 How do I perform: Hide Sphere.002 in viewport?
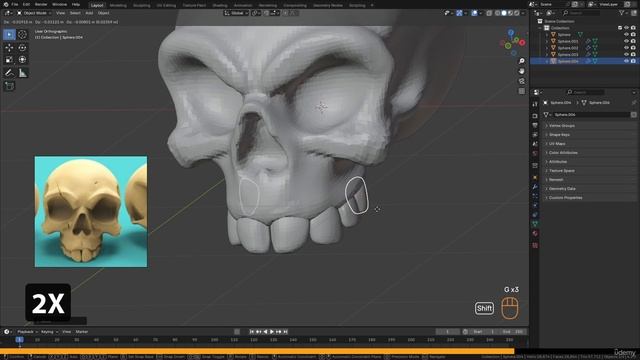tap(626, 48)
